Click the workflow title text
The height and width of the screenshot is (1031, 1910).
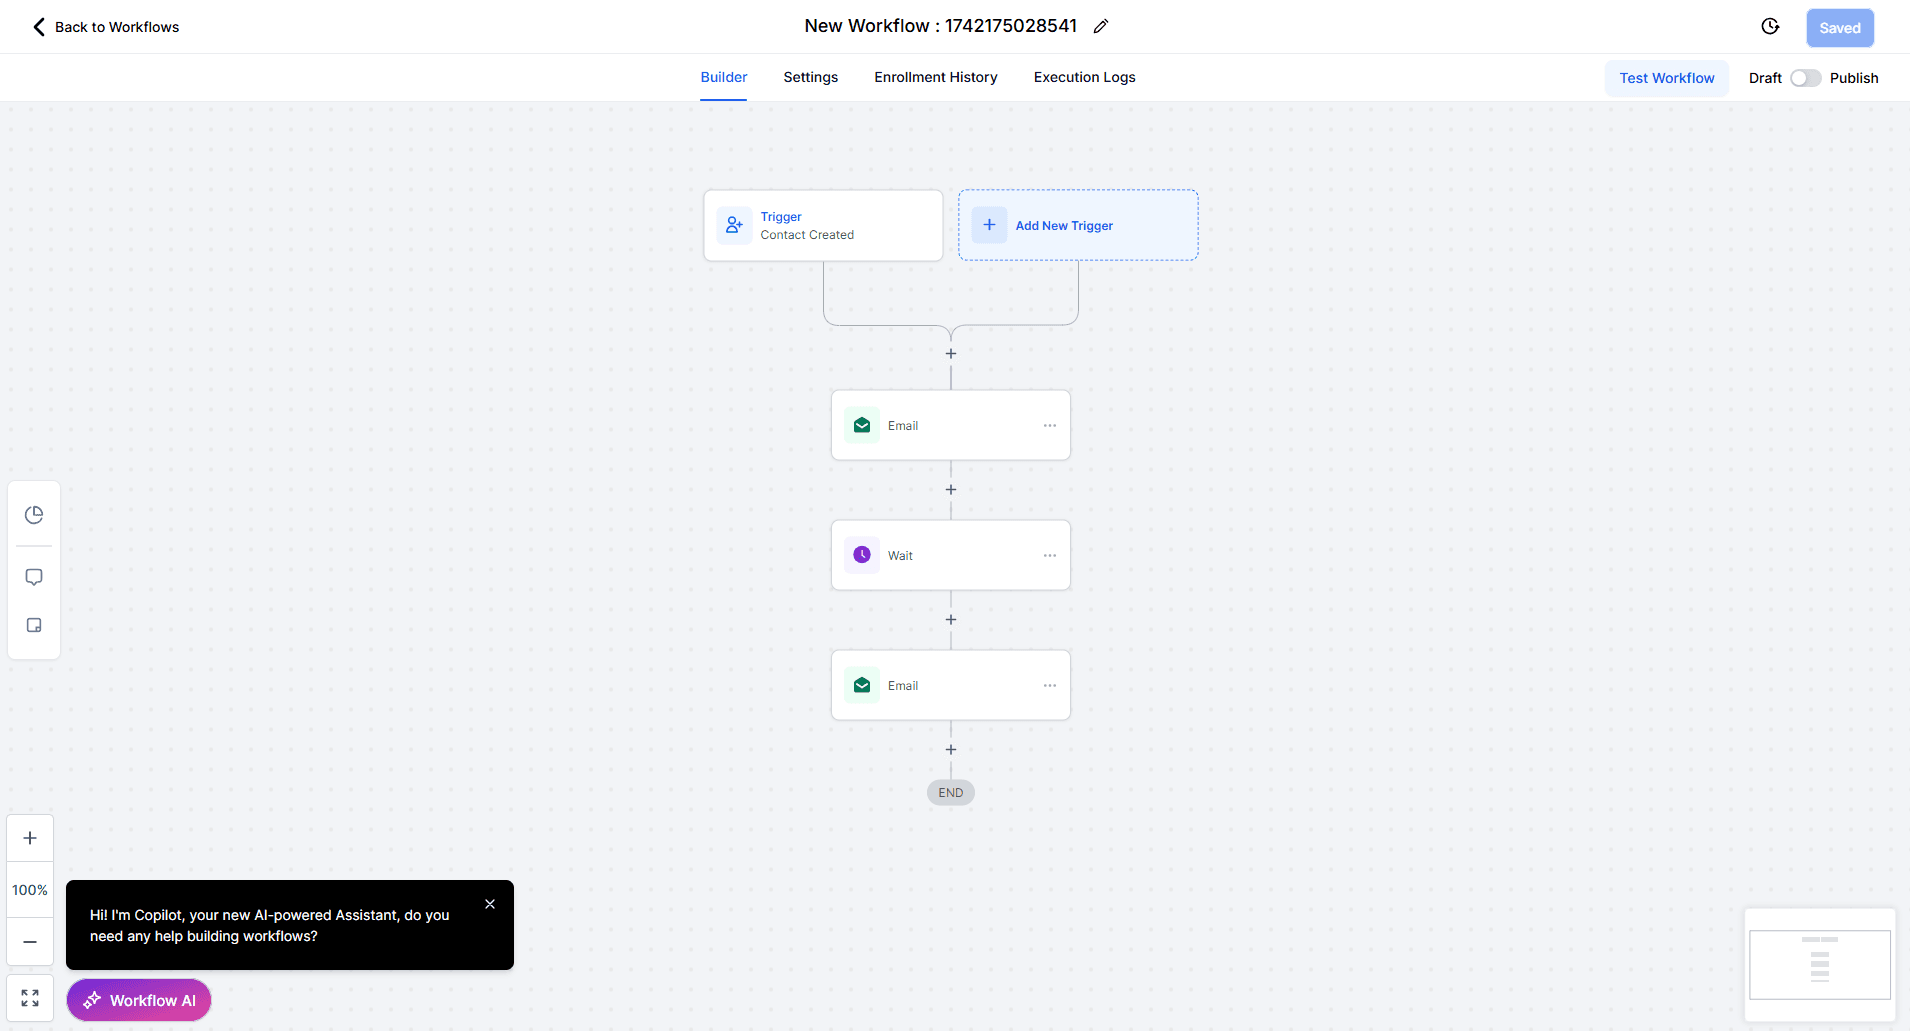940,26
